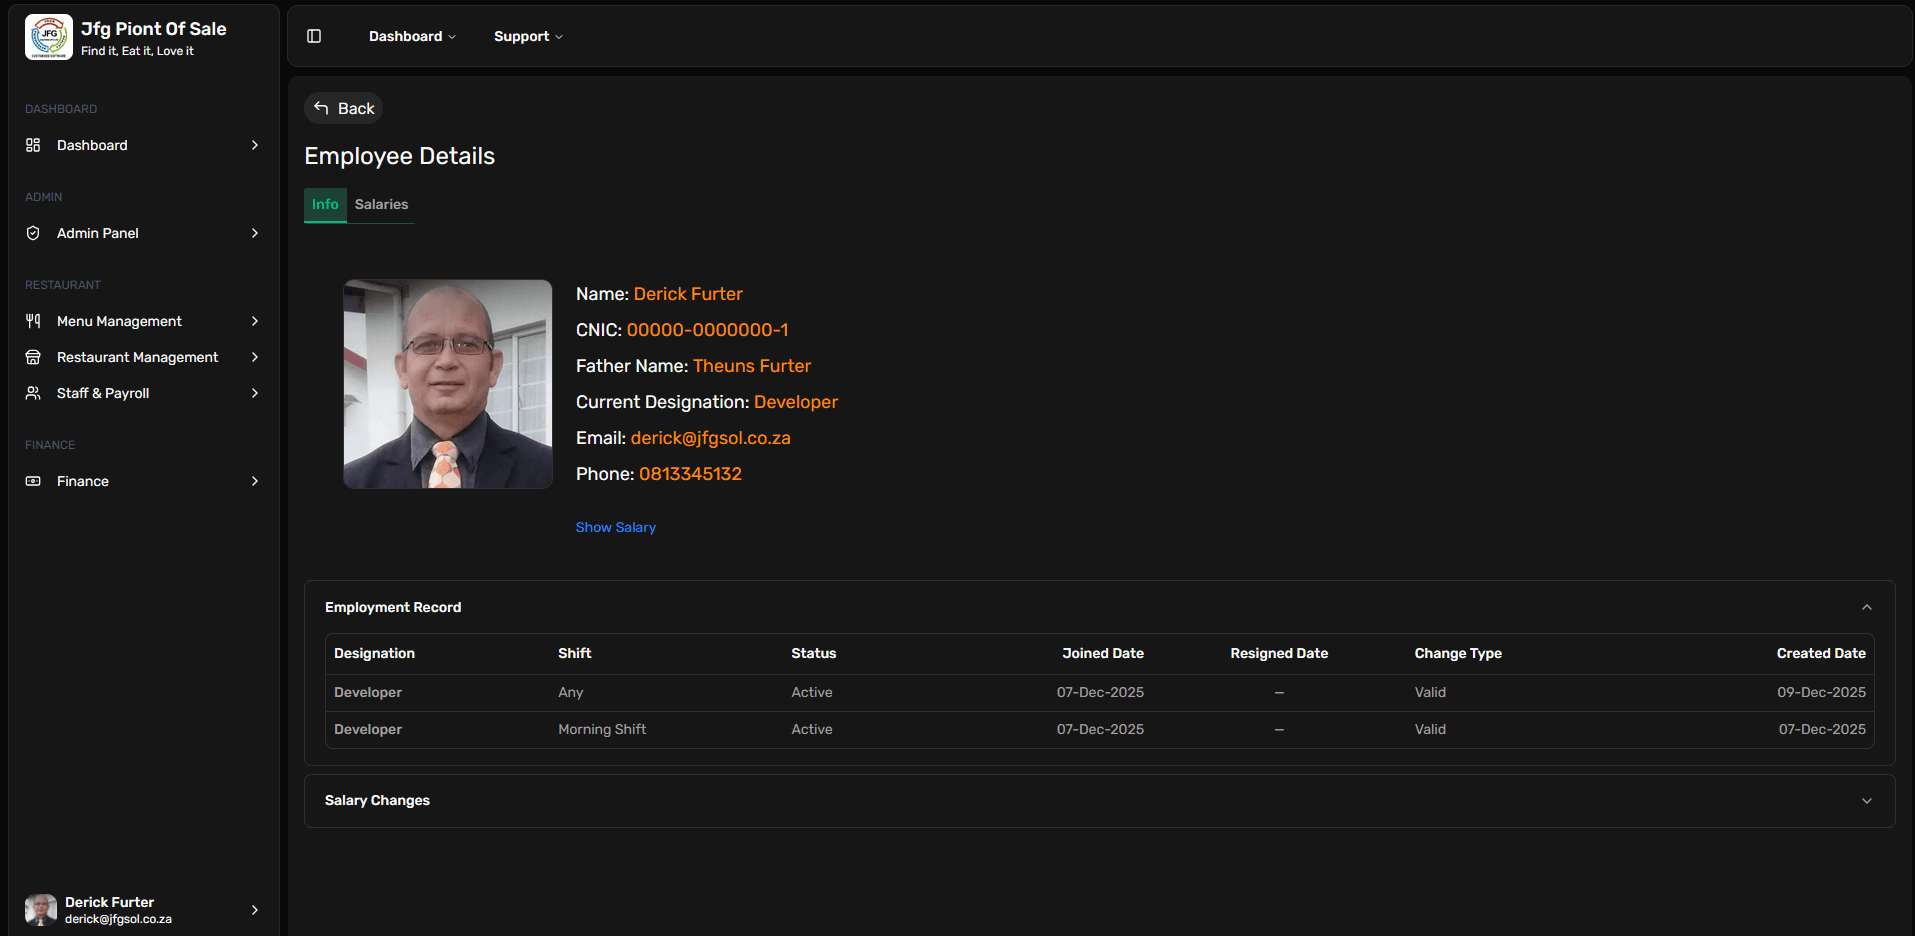Open the Dashboard dropdown in top bar

coord(411,36)
